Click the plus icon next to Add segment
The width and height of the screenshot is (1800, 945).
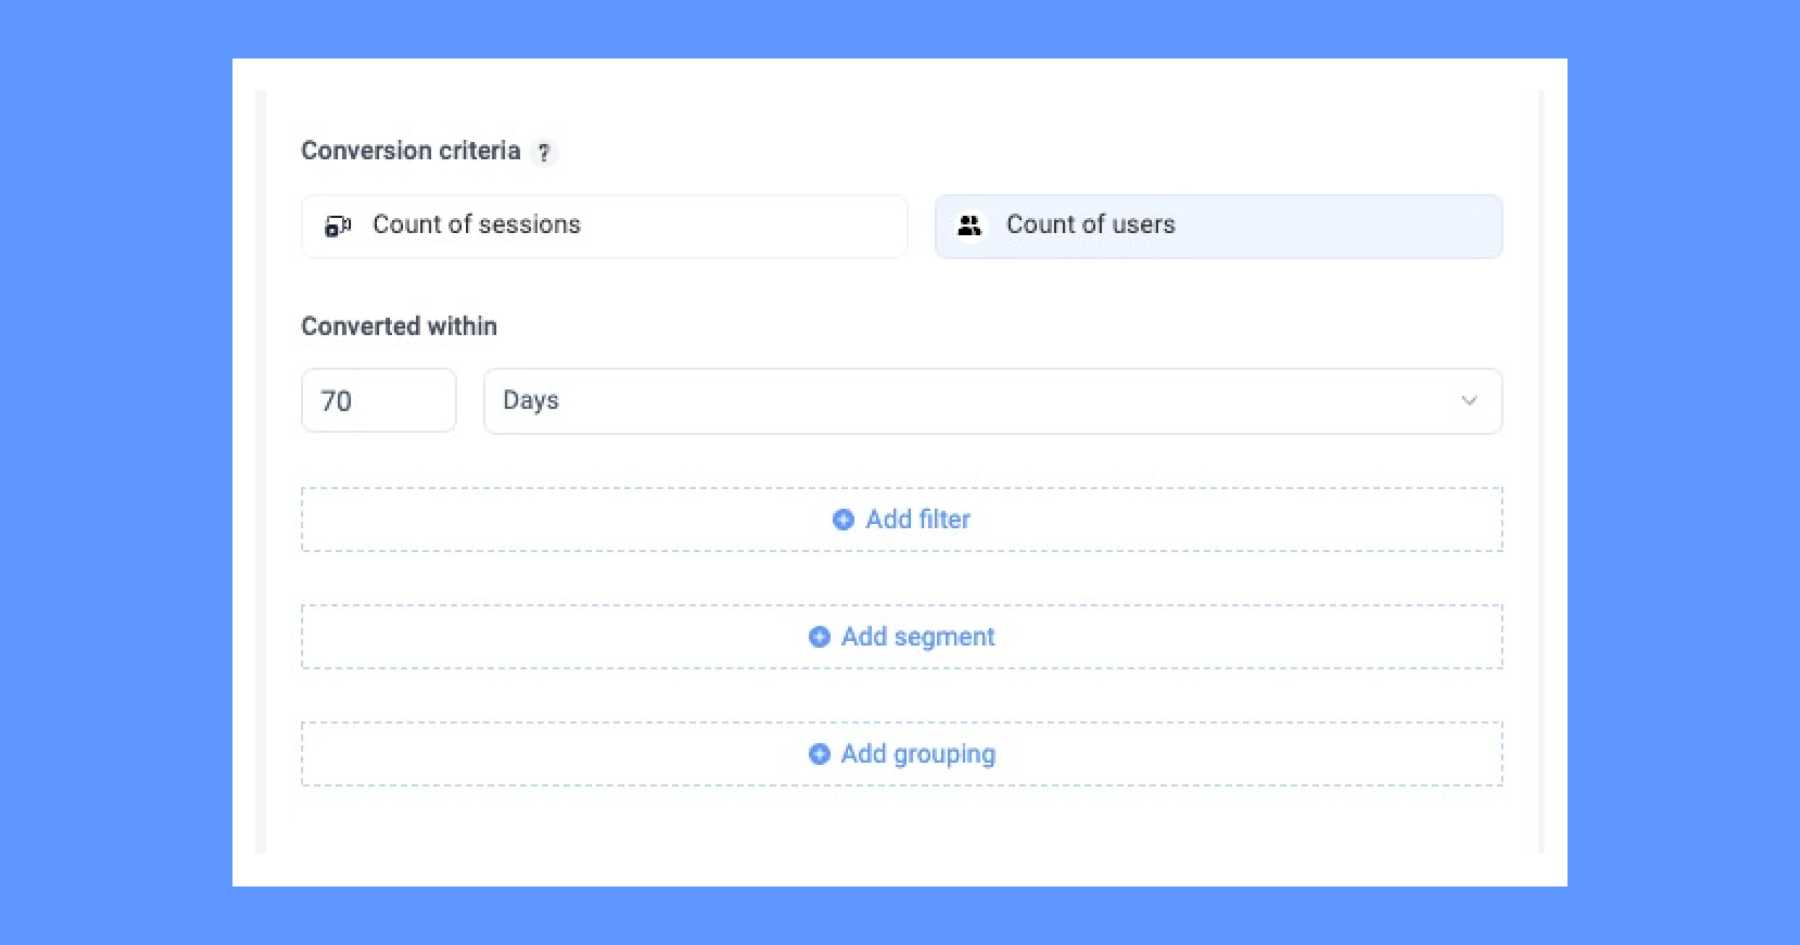[x=819, y=637]
